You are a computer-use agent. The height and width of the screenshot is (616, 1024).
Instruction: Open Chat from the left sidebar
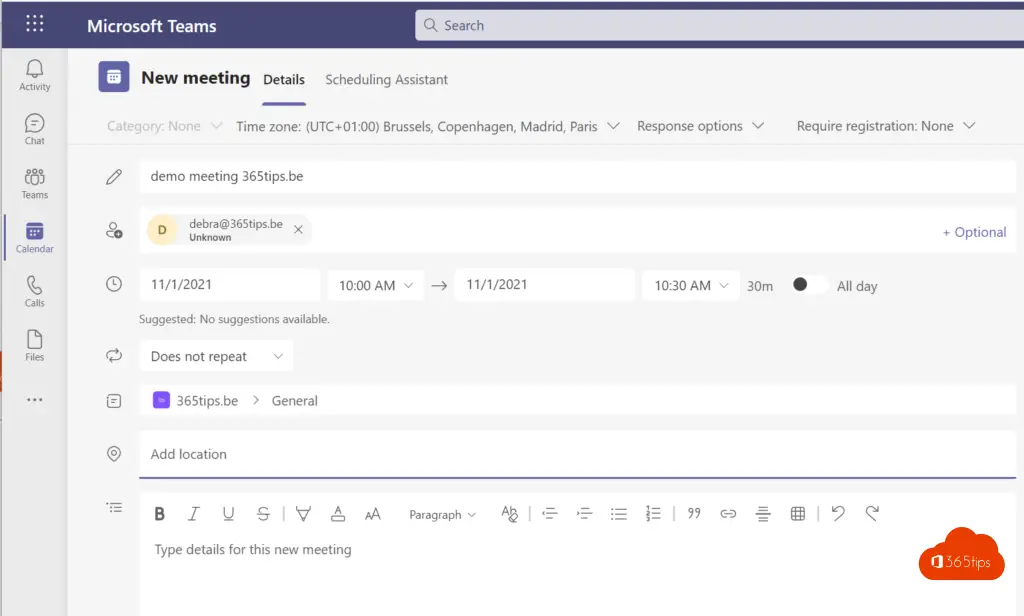pyautogui.click(x=35, y=129)
